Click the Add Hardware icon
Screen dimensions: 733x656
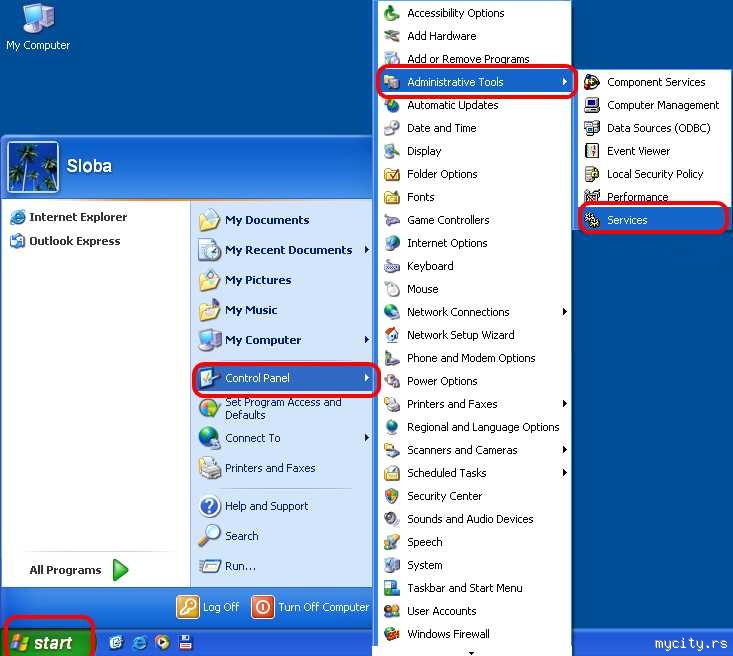[x=392, y=36]
